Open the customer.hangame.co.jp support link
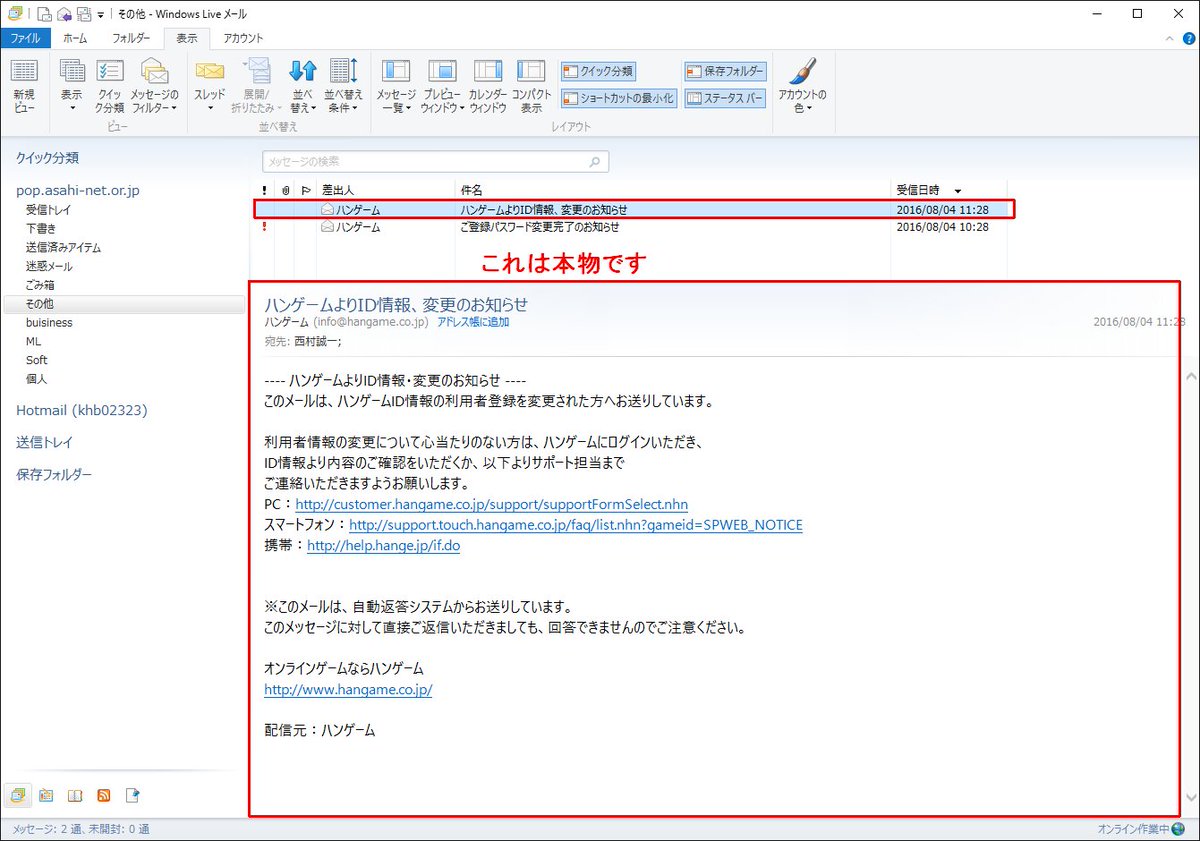The height and width of the screenshot is (841, 1200). coord(492,505)
